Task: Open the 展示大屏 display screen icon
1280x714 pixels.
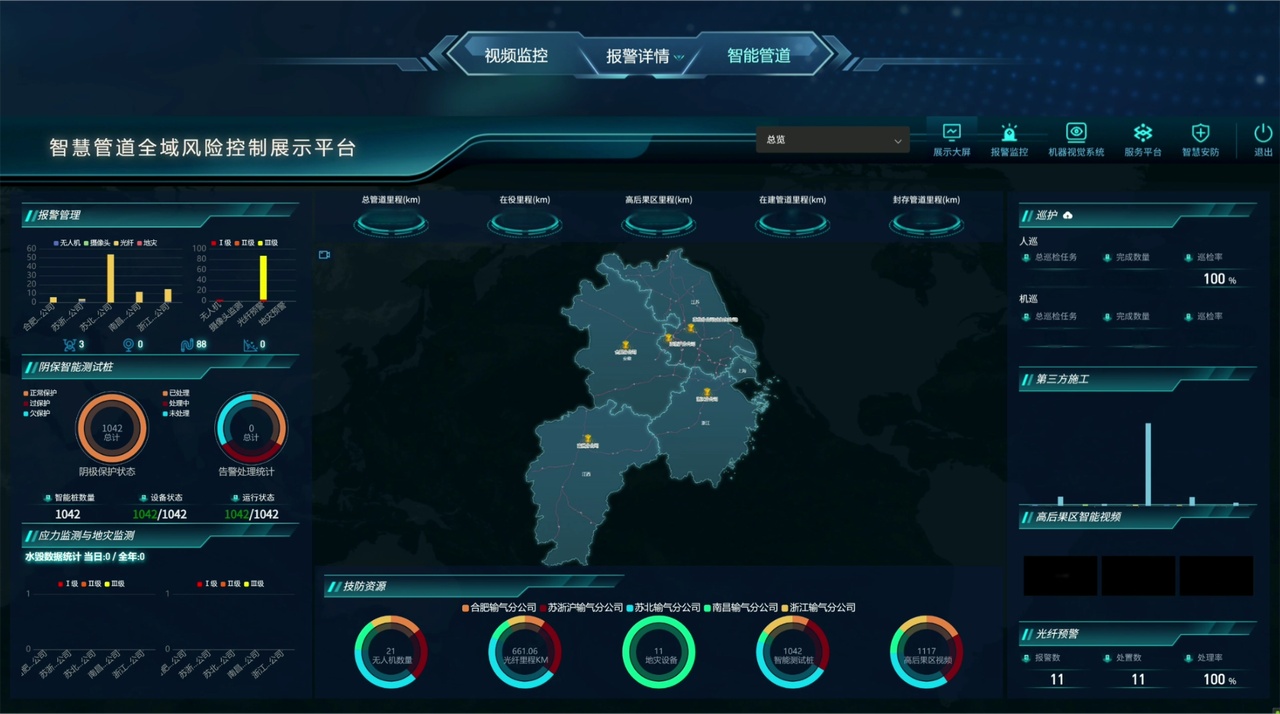Action: (x=951, y=132)
